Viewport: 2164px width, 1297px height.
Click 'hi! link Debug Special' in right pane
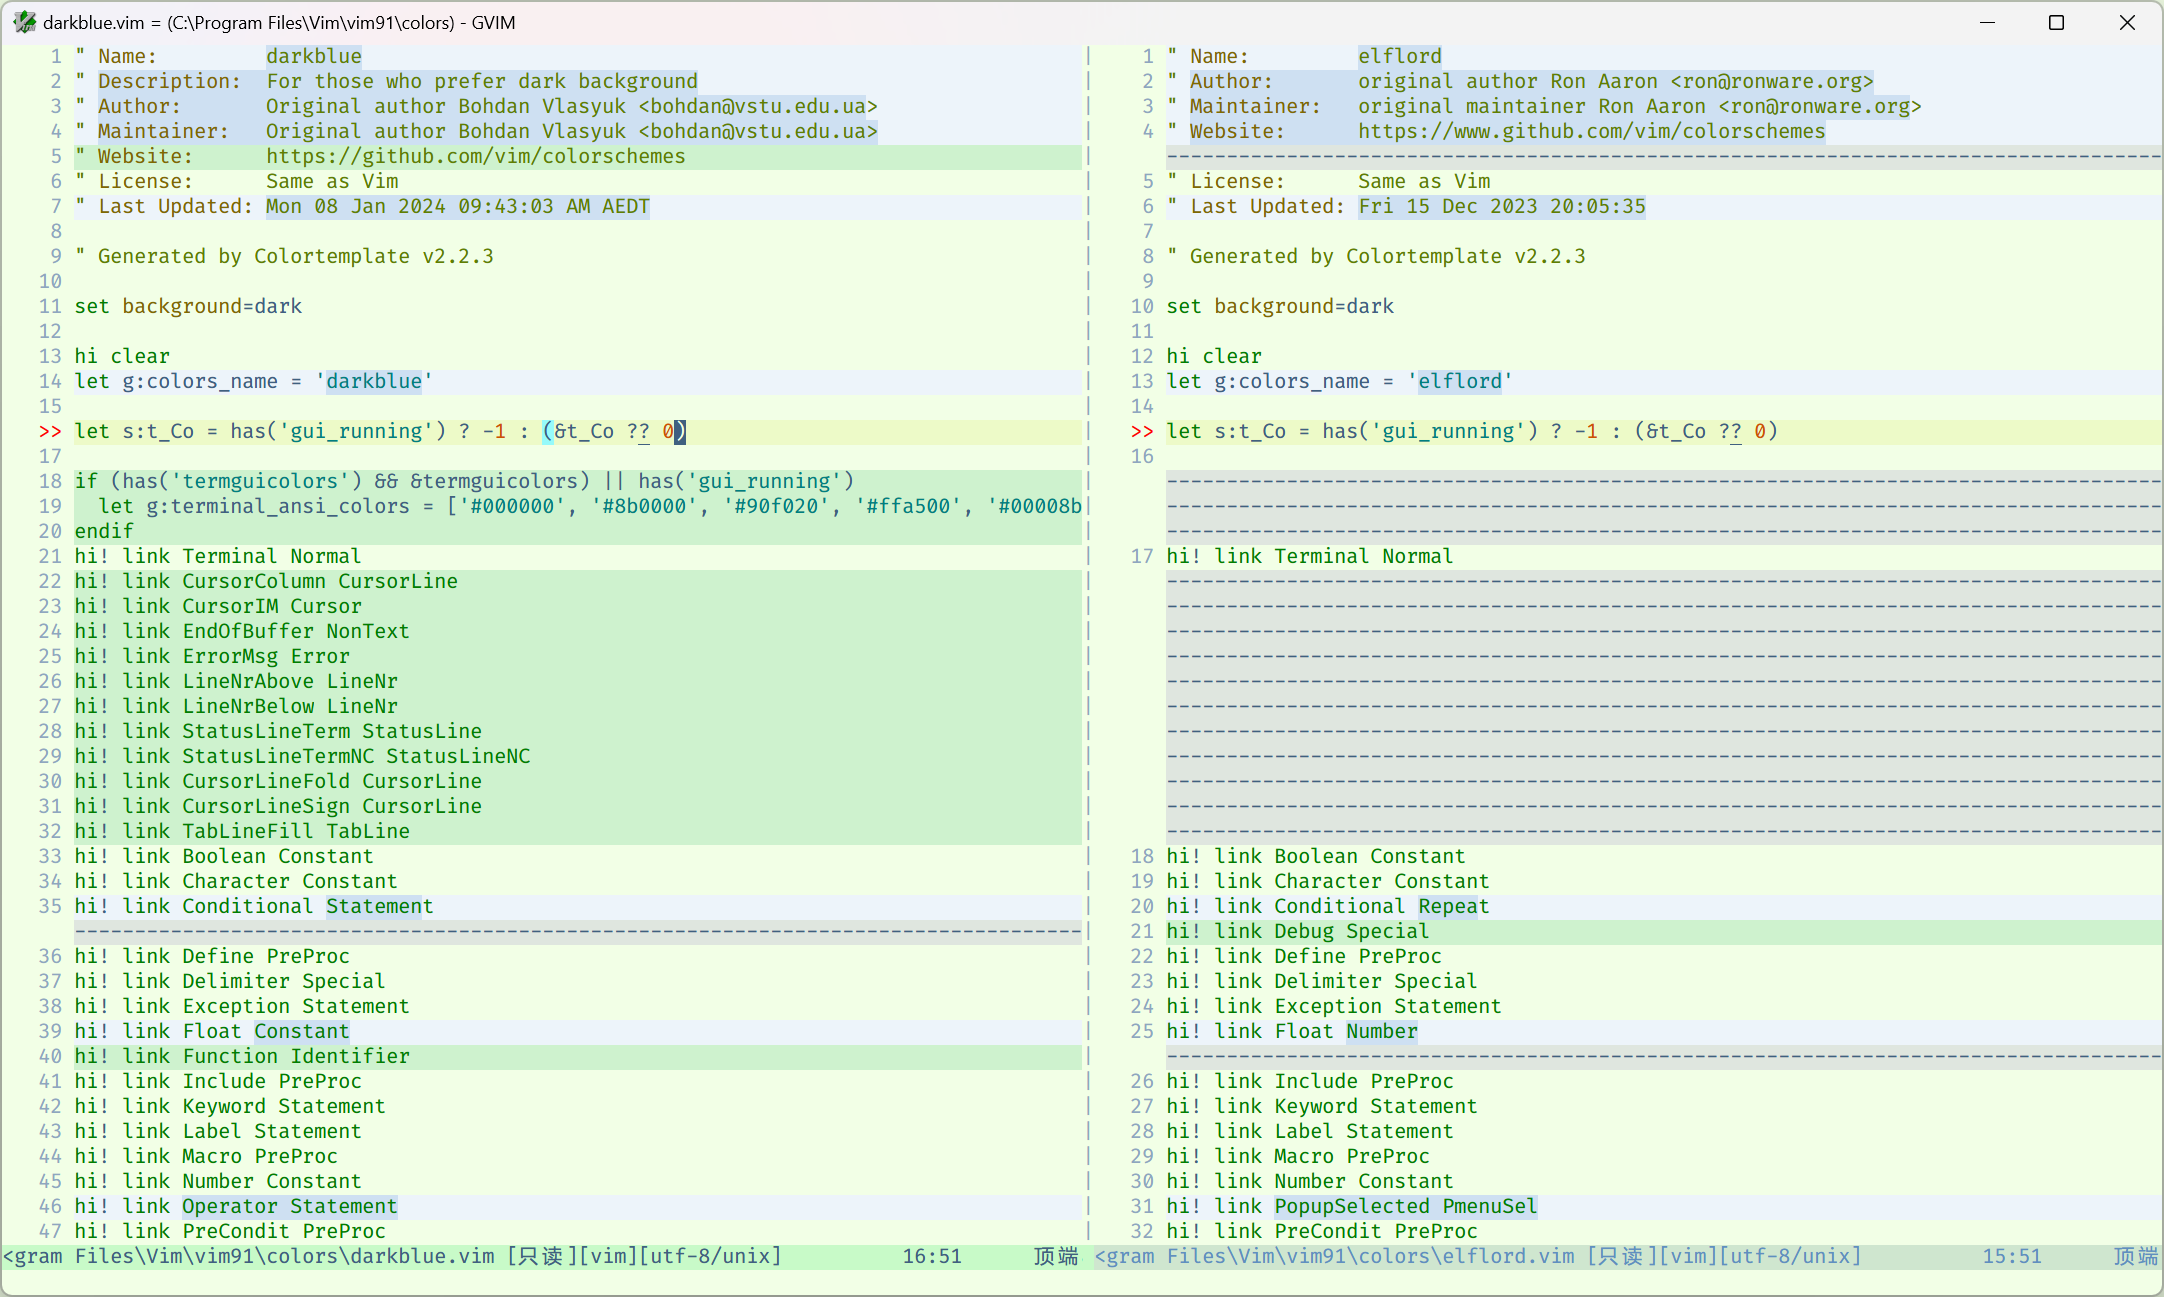point(1298,932)
